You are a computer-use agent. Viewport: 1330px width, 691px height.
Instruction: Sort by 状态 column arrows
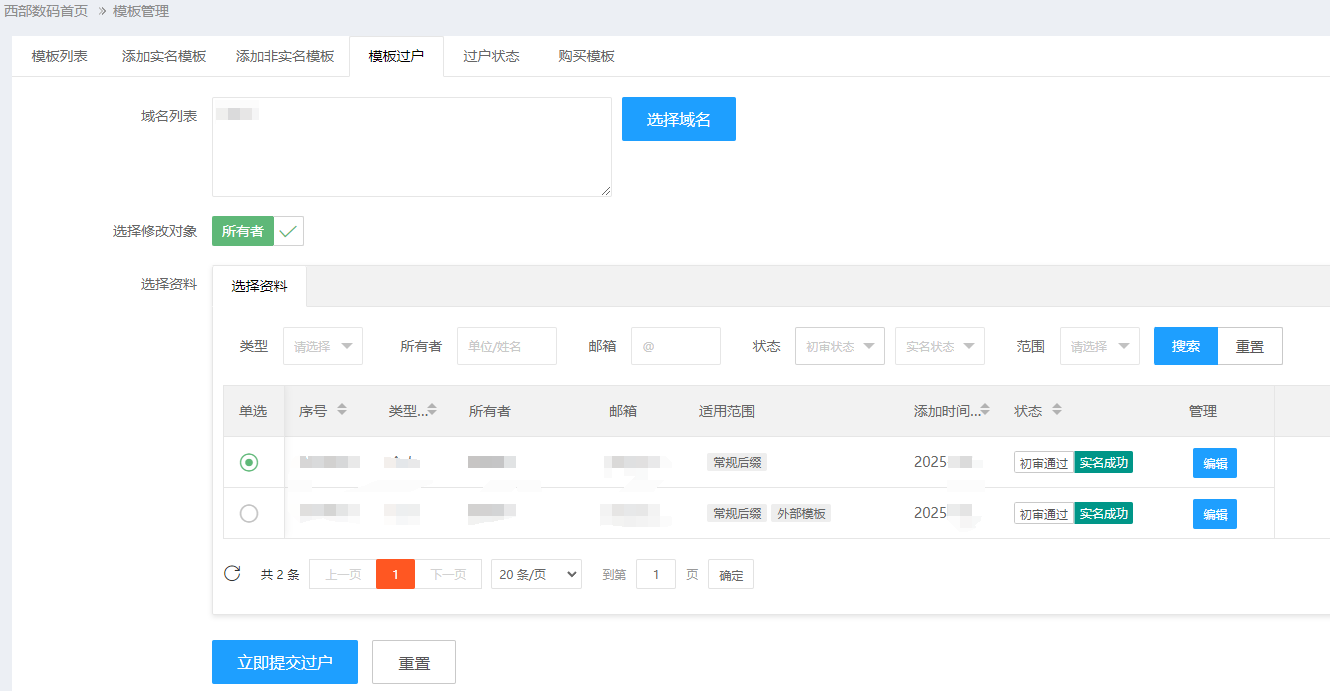click(x=1057, y=410)
